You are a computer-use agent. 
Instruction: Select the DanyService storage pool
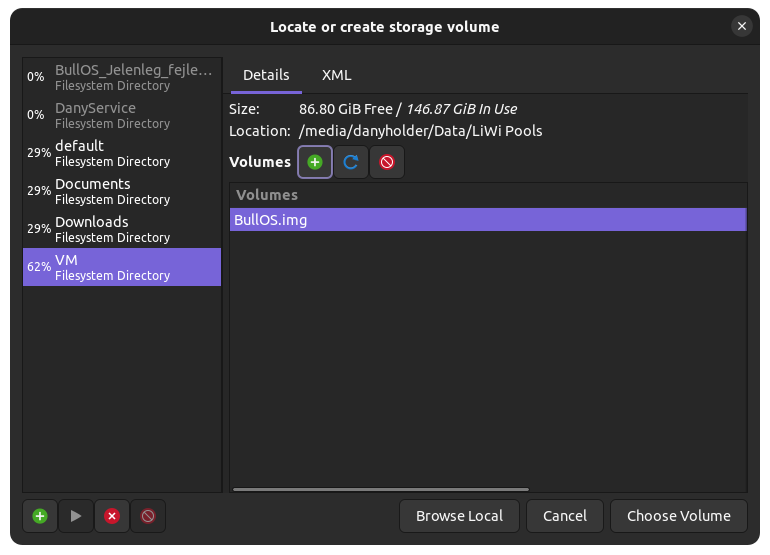[x=122, y=115]
